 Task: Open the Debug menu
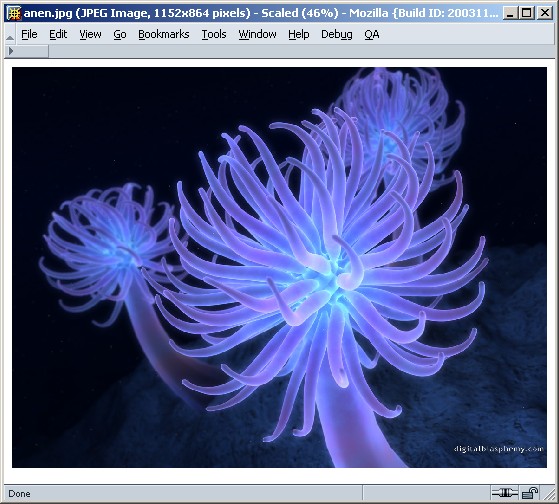click(x=337, y=34)
